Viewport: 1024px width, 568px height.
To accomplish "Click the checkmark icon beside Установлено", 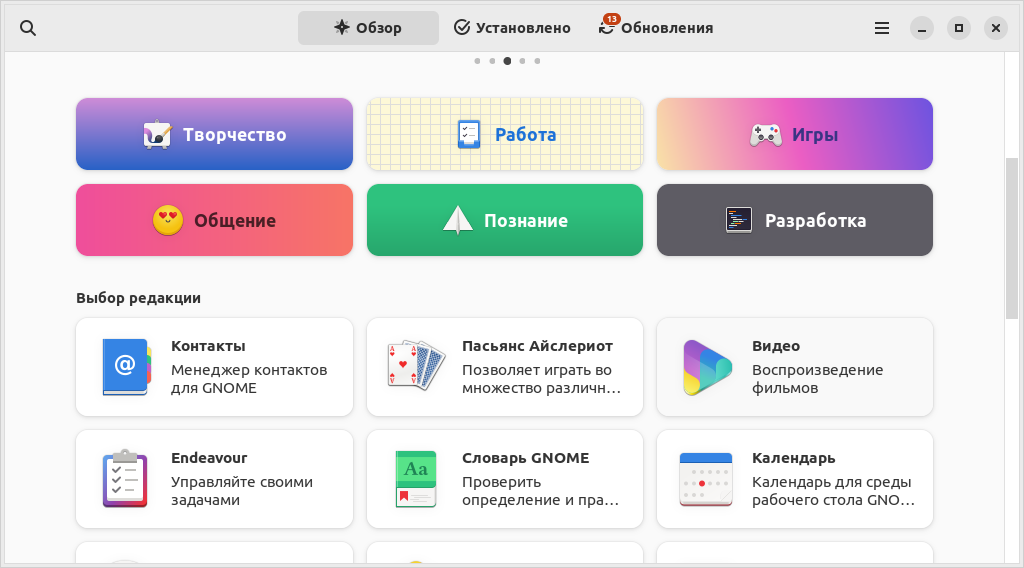I will pyautogui.click(x=462, y=27).
